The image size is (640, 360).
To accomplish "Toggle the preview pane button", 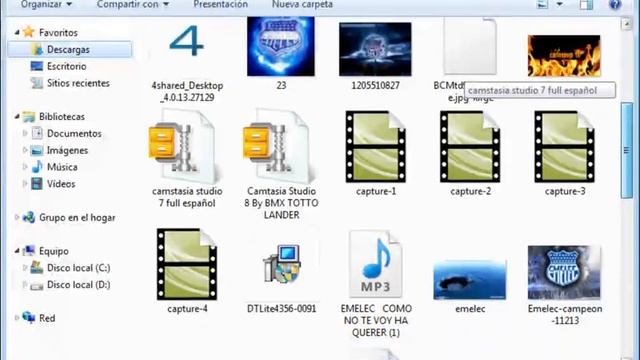I will [x=586, y=4].
